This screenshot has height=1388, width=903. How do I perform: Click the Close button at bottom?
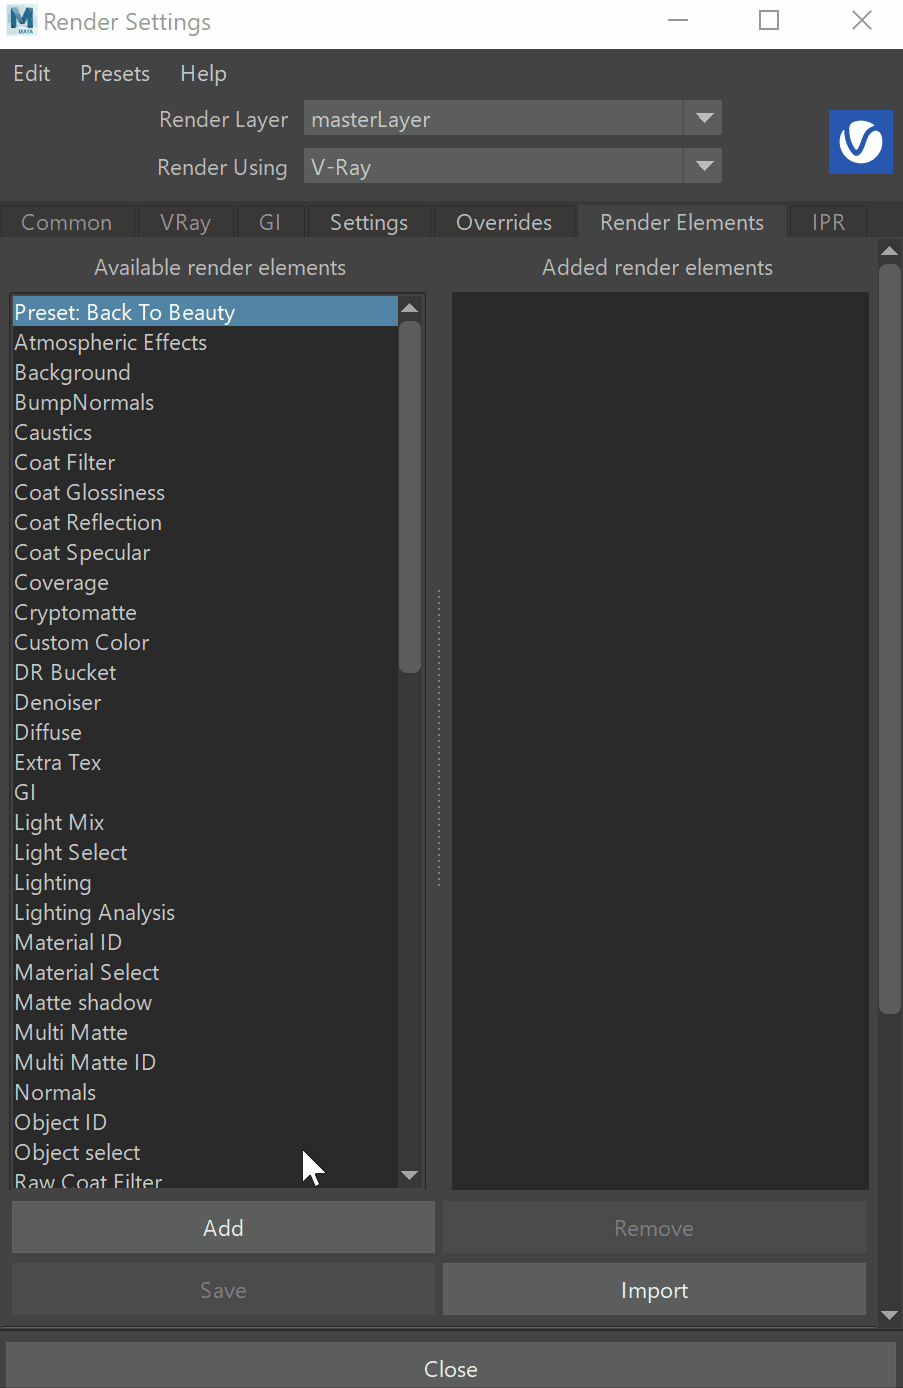451,1368
